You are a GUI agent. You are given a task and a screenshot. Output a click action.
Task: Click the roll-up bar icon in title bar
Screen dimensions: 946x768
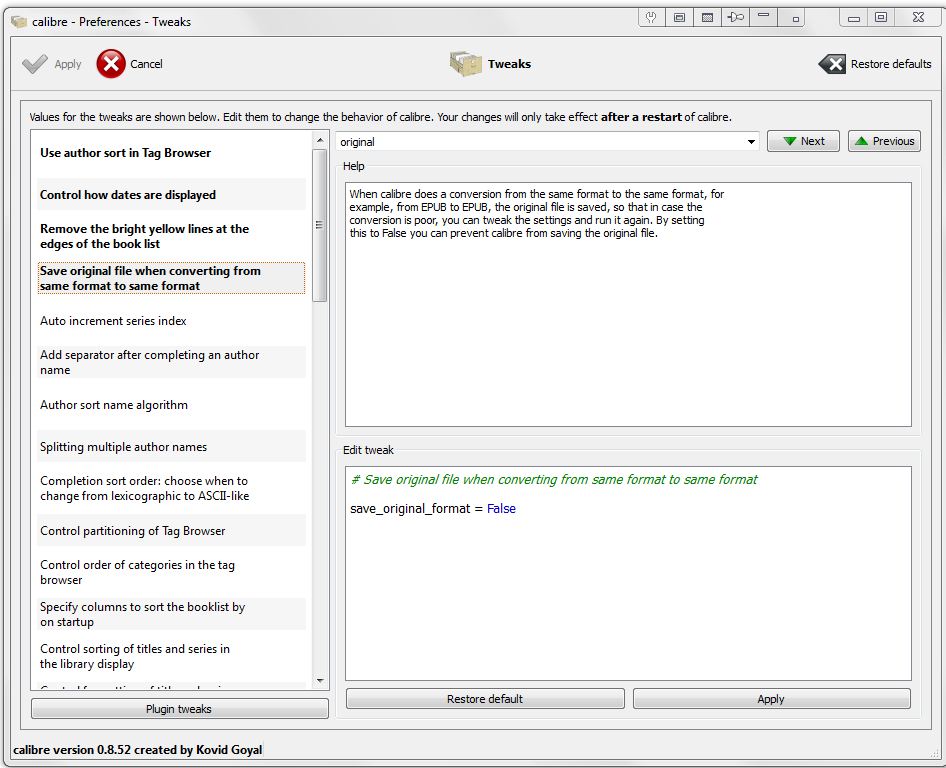(764, 17)
